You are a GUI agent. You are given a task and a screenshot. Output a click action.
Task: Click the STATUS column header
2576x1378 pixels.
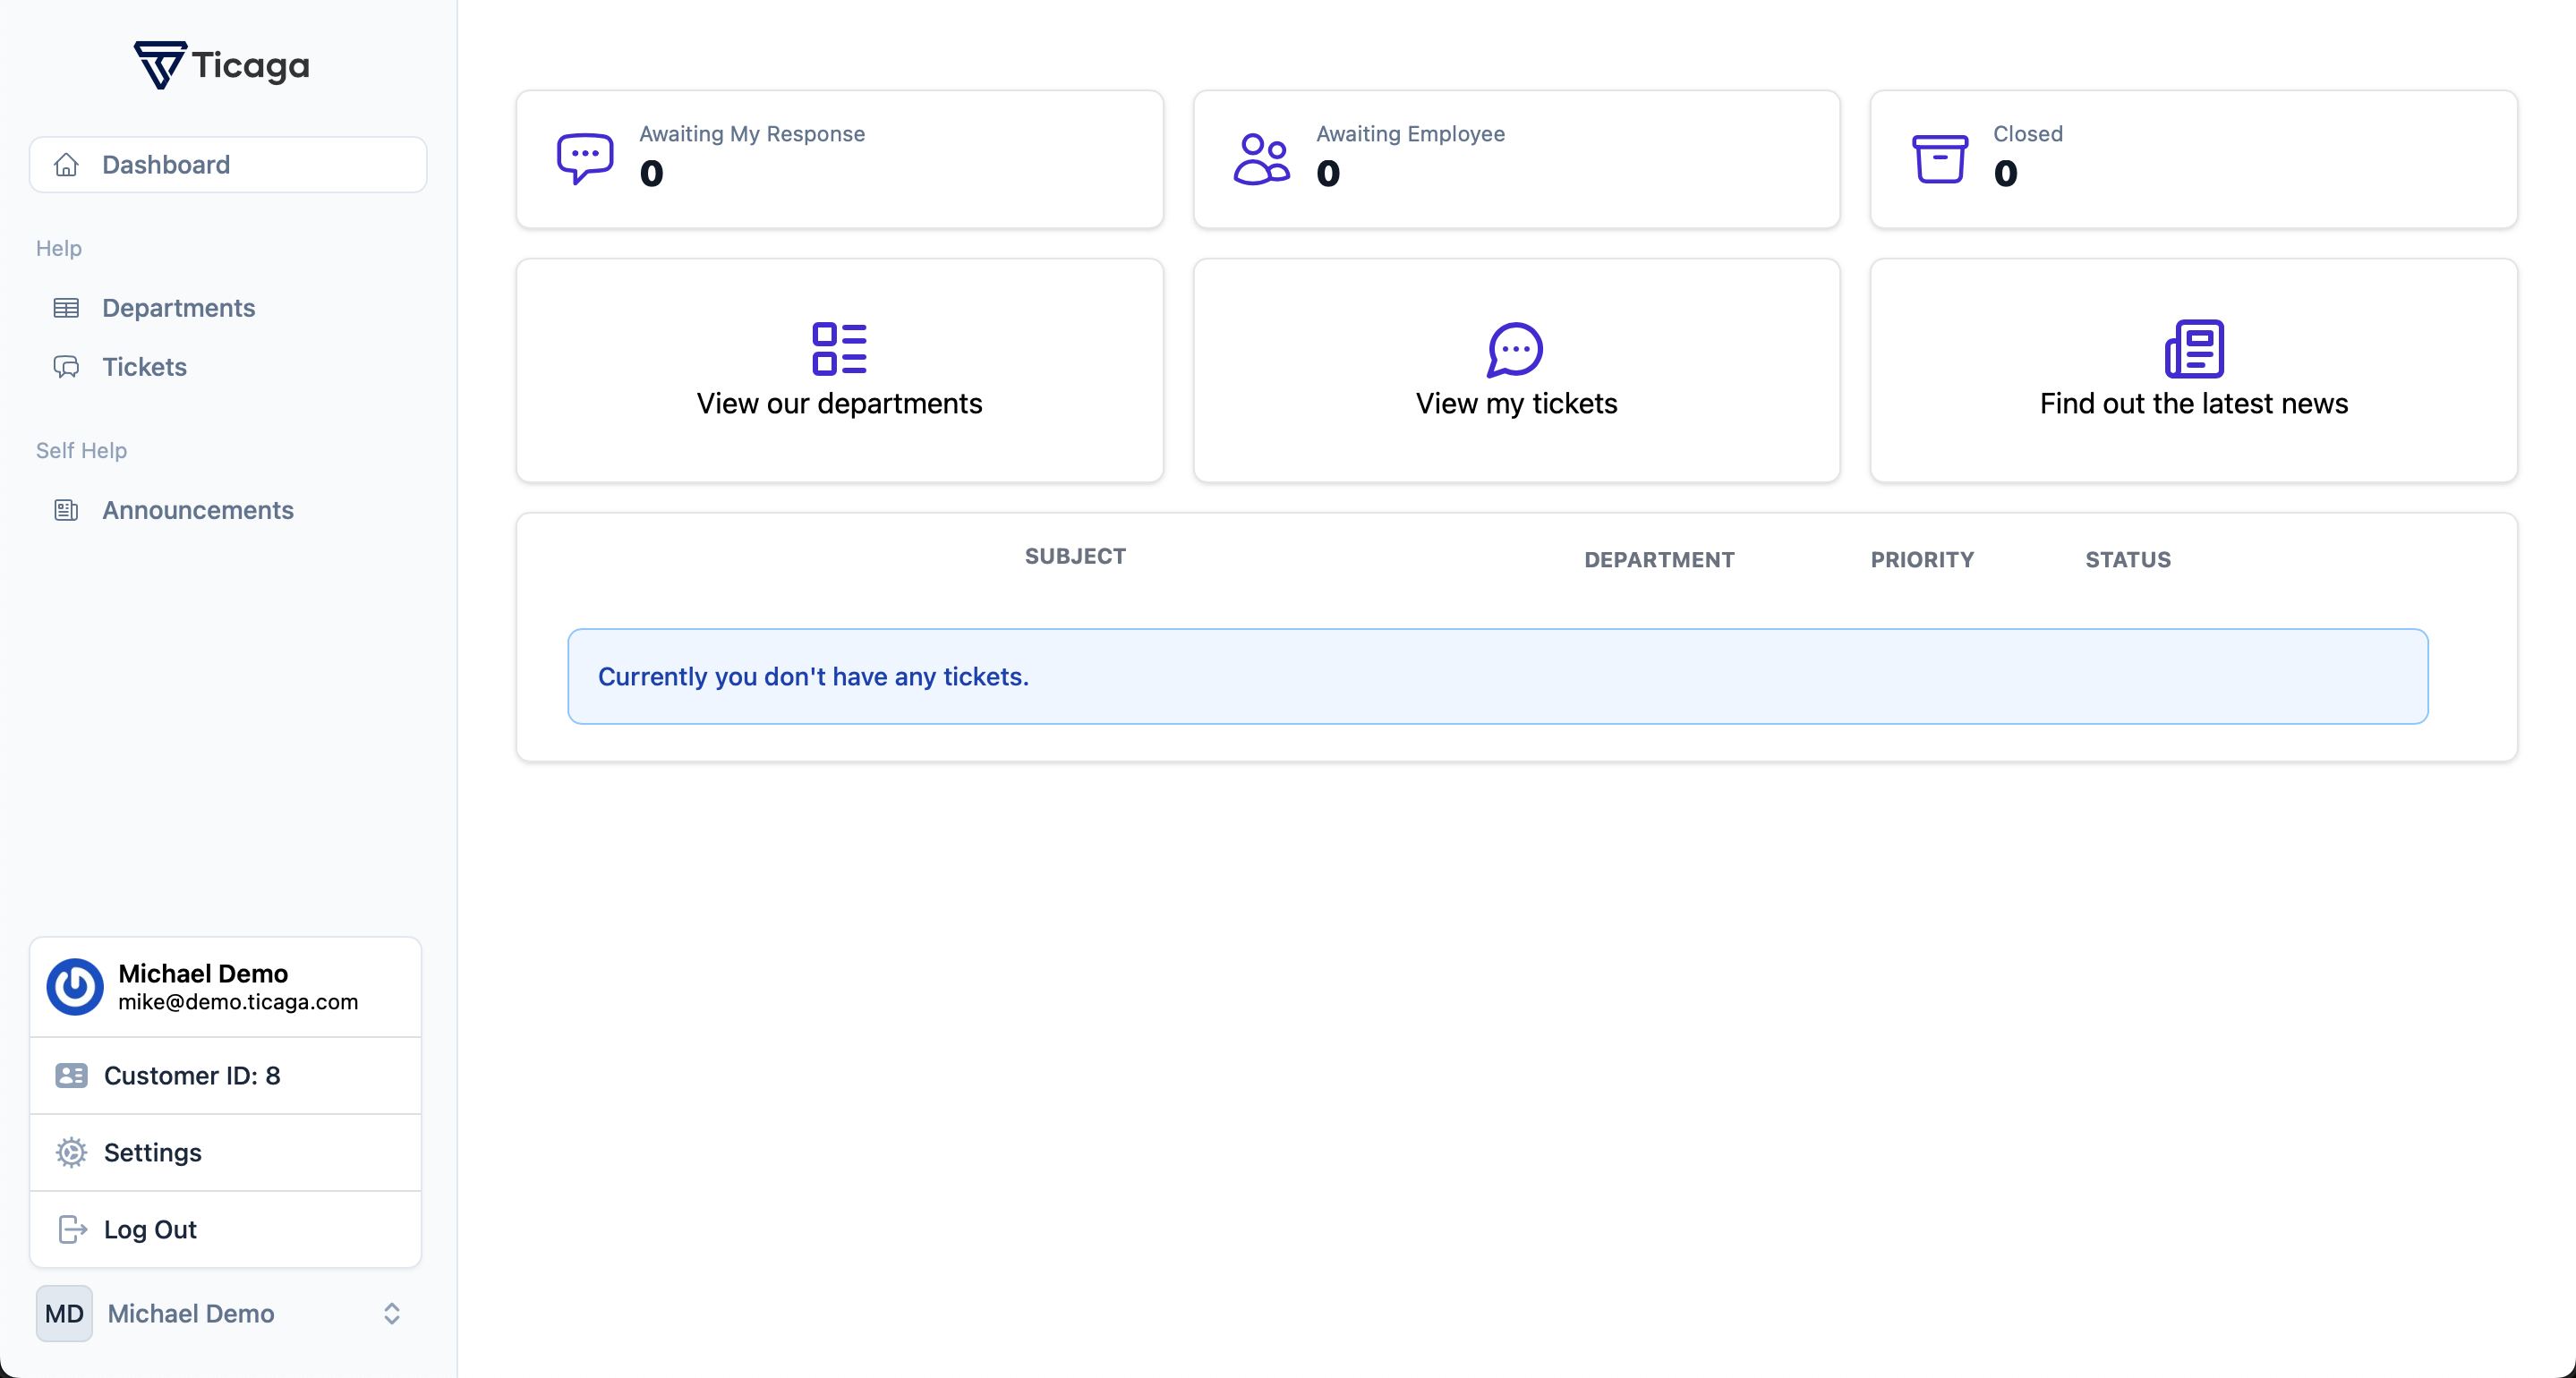(2128, 560)
